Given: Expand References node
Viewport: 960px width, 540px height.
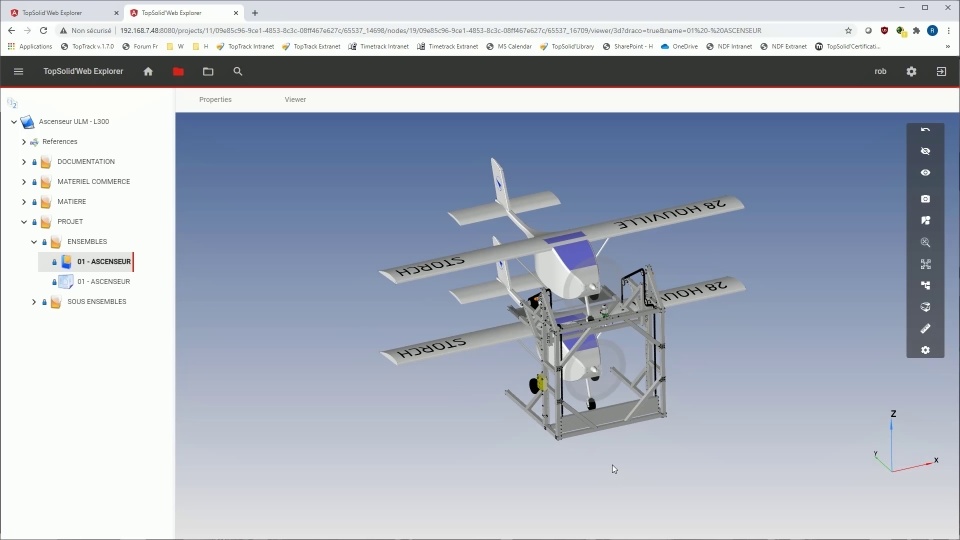Looking at the screenshot, I should coord(24,142).
